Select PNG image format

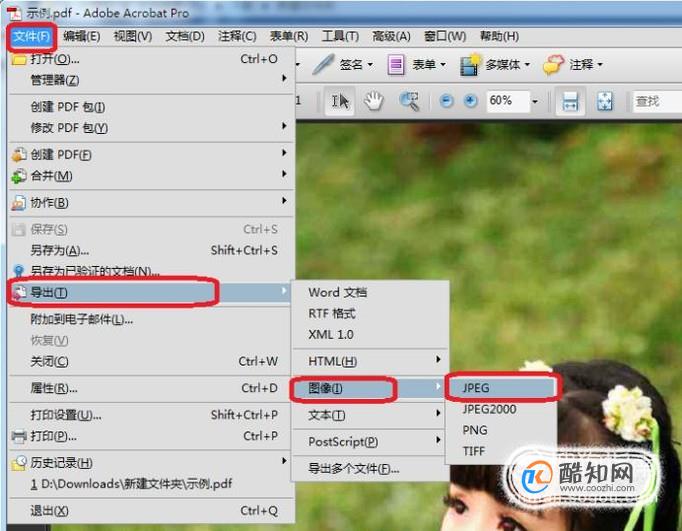click(502, 430)
